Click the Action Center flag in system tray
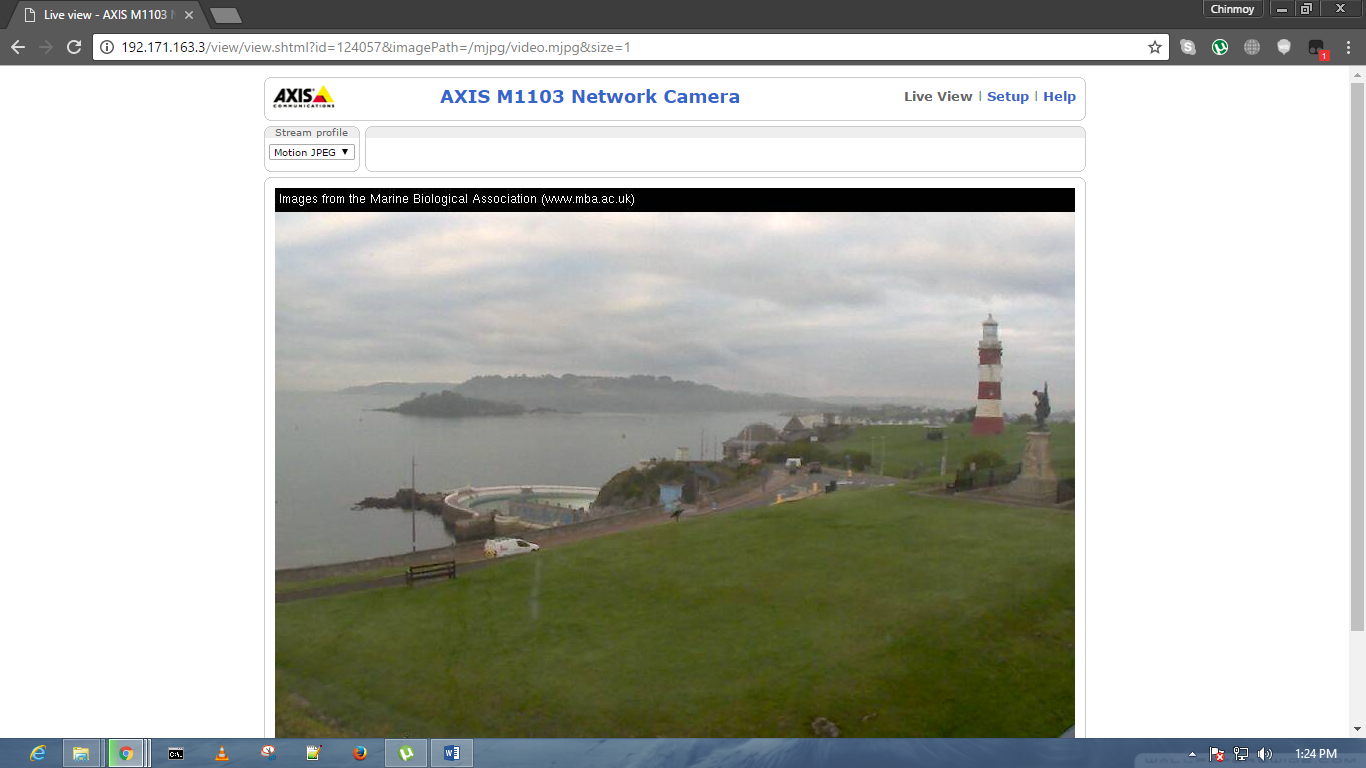Image resolution: width=1366 pixels, height=768 pixels. (x=1218, y=753)
